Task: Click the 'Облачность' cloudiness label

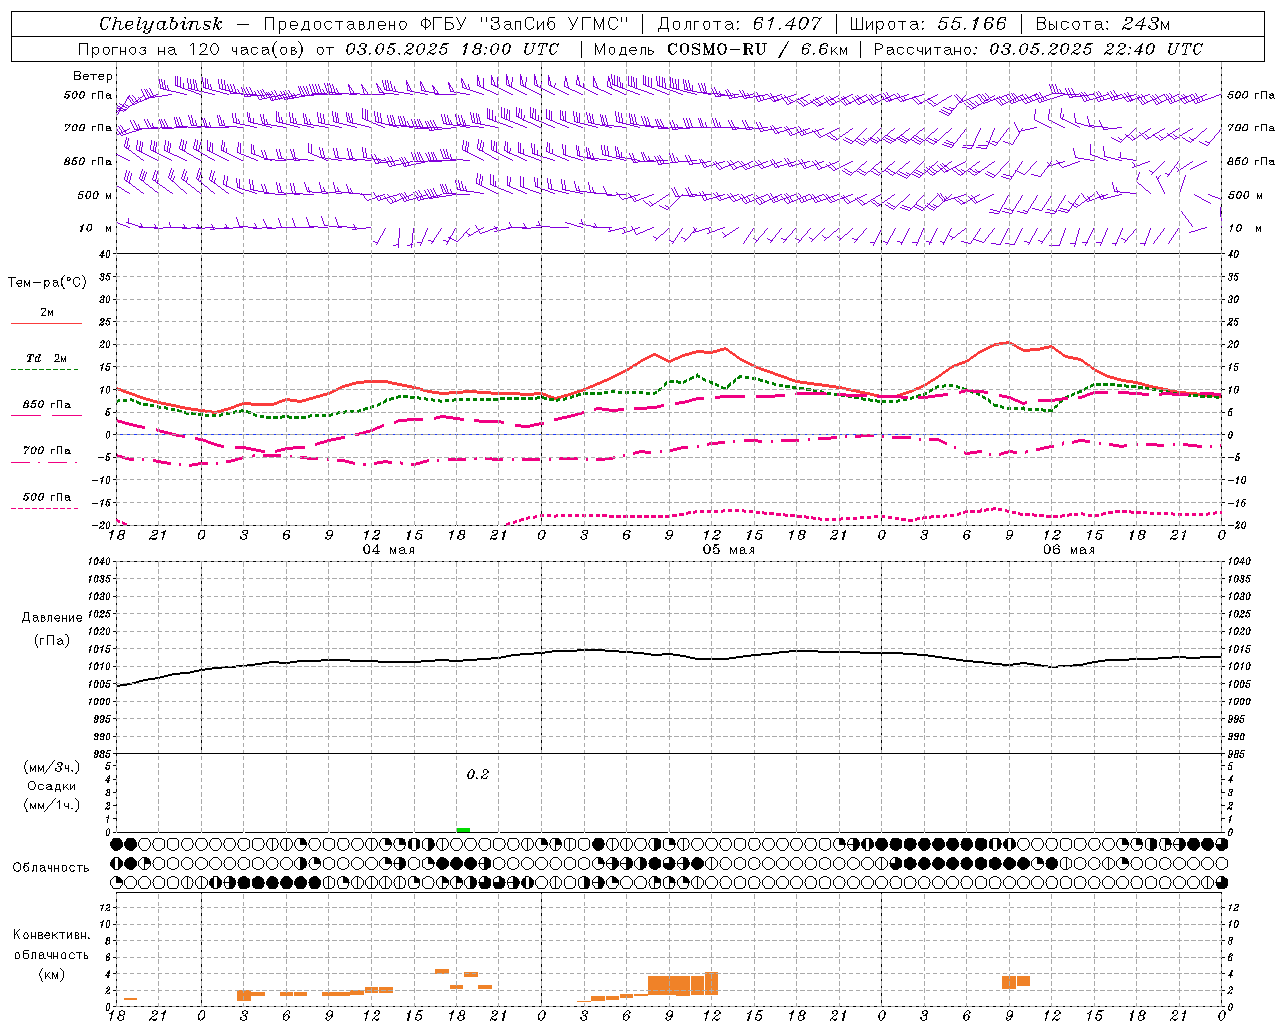Action: (51, 868)
